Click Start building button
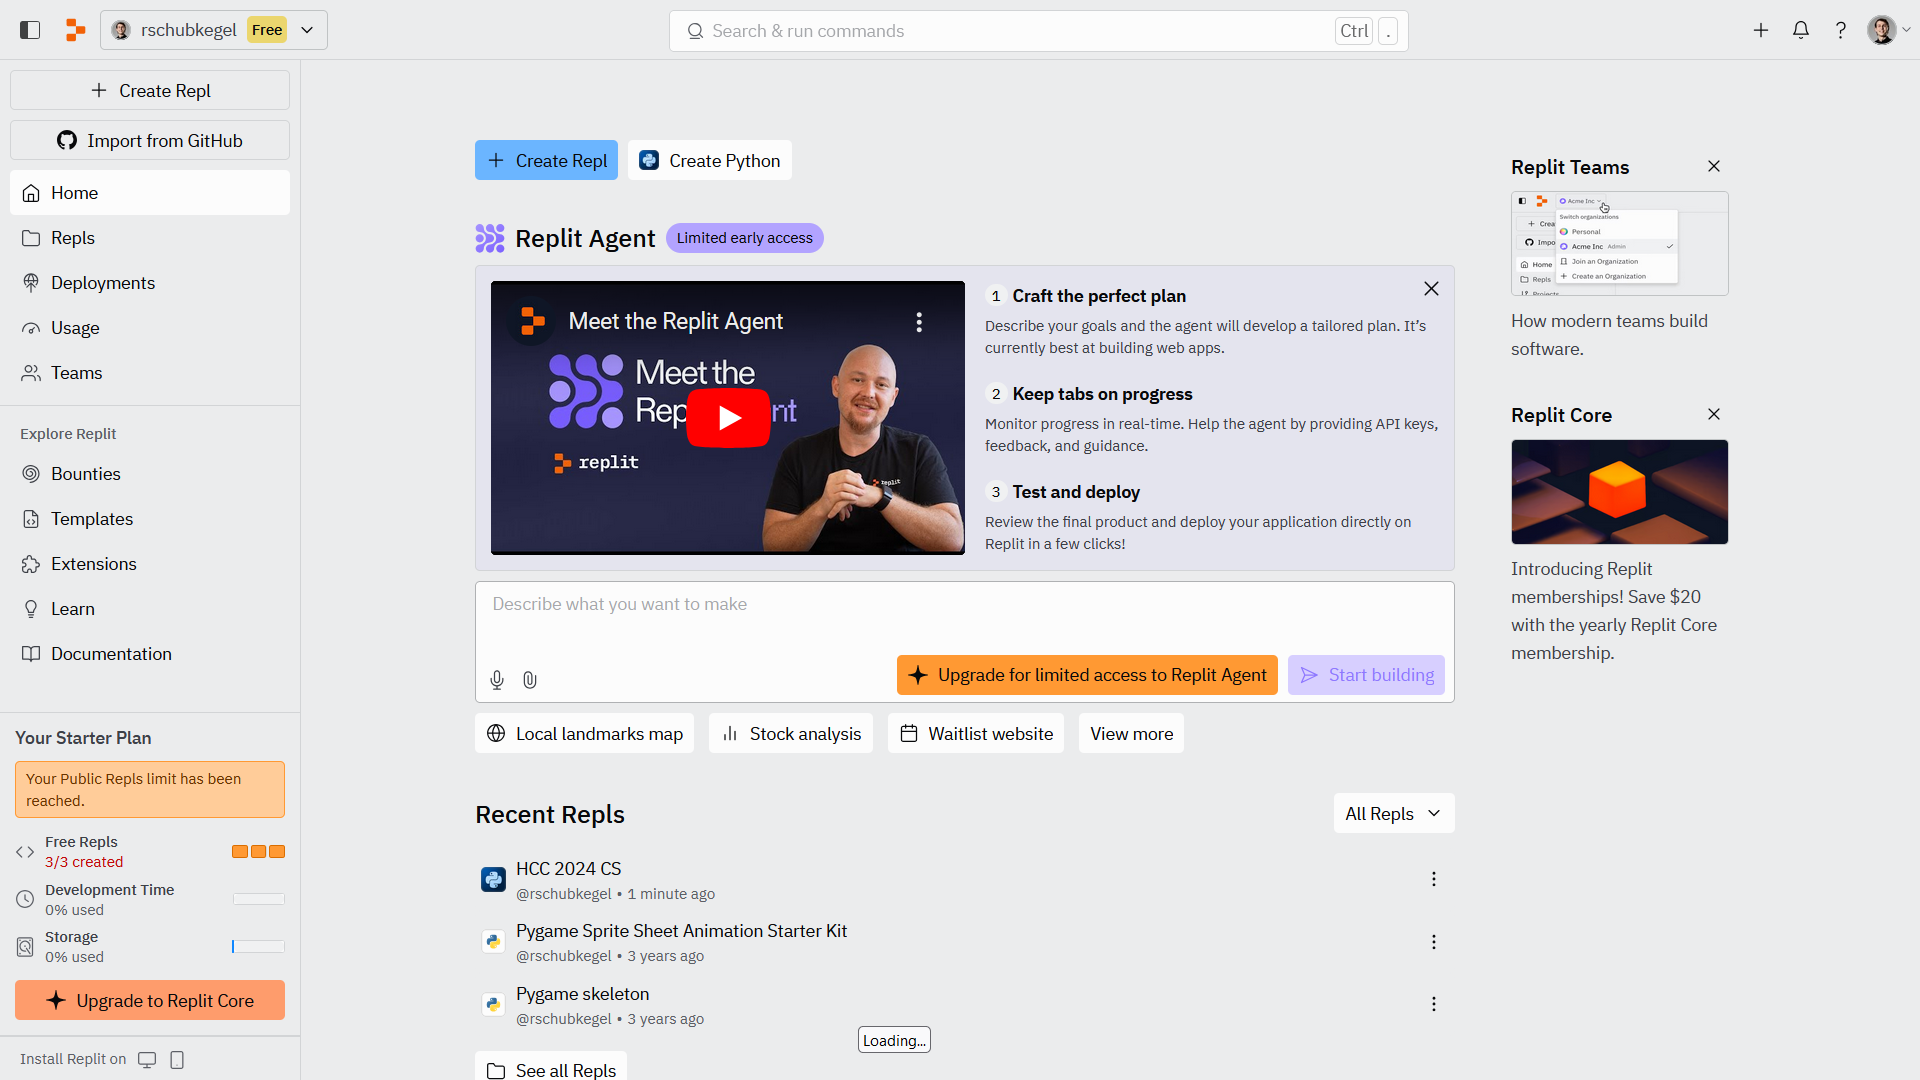This screenshot has width=1920, height=1080. tap(1366, 675)
